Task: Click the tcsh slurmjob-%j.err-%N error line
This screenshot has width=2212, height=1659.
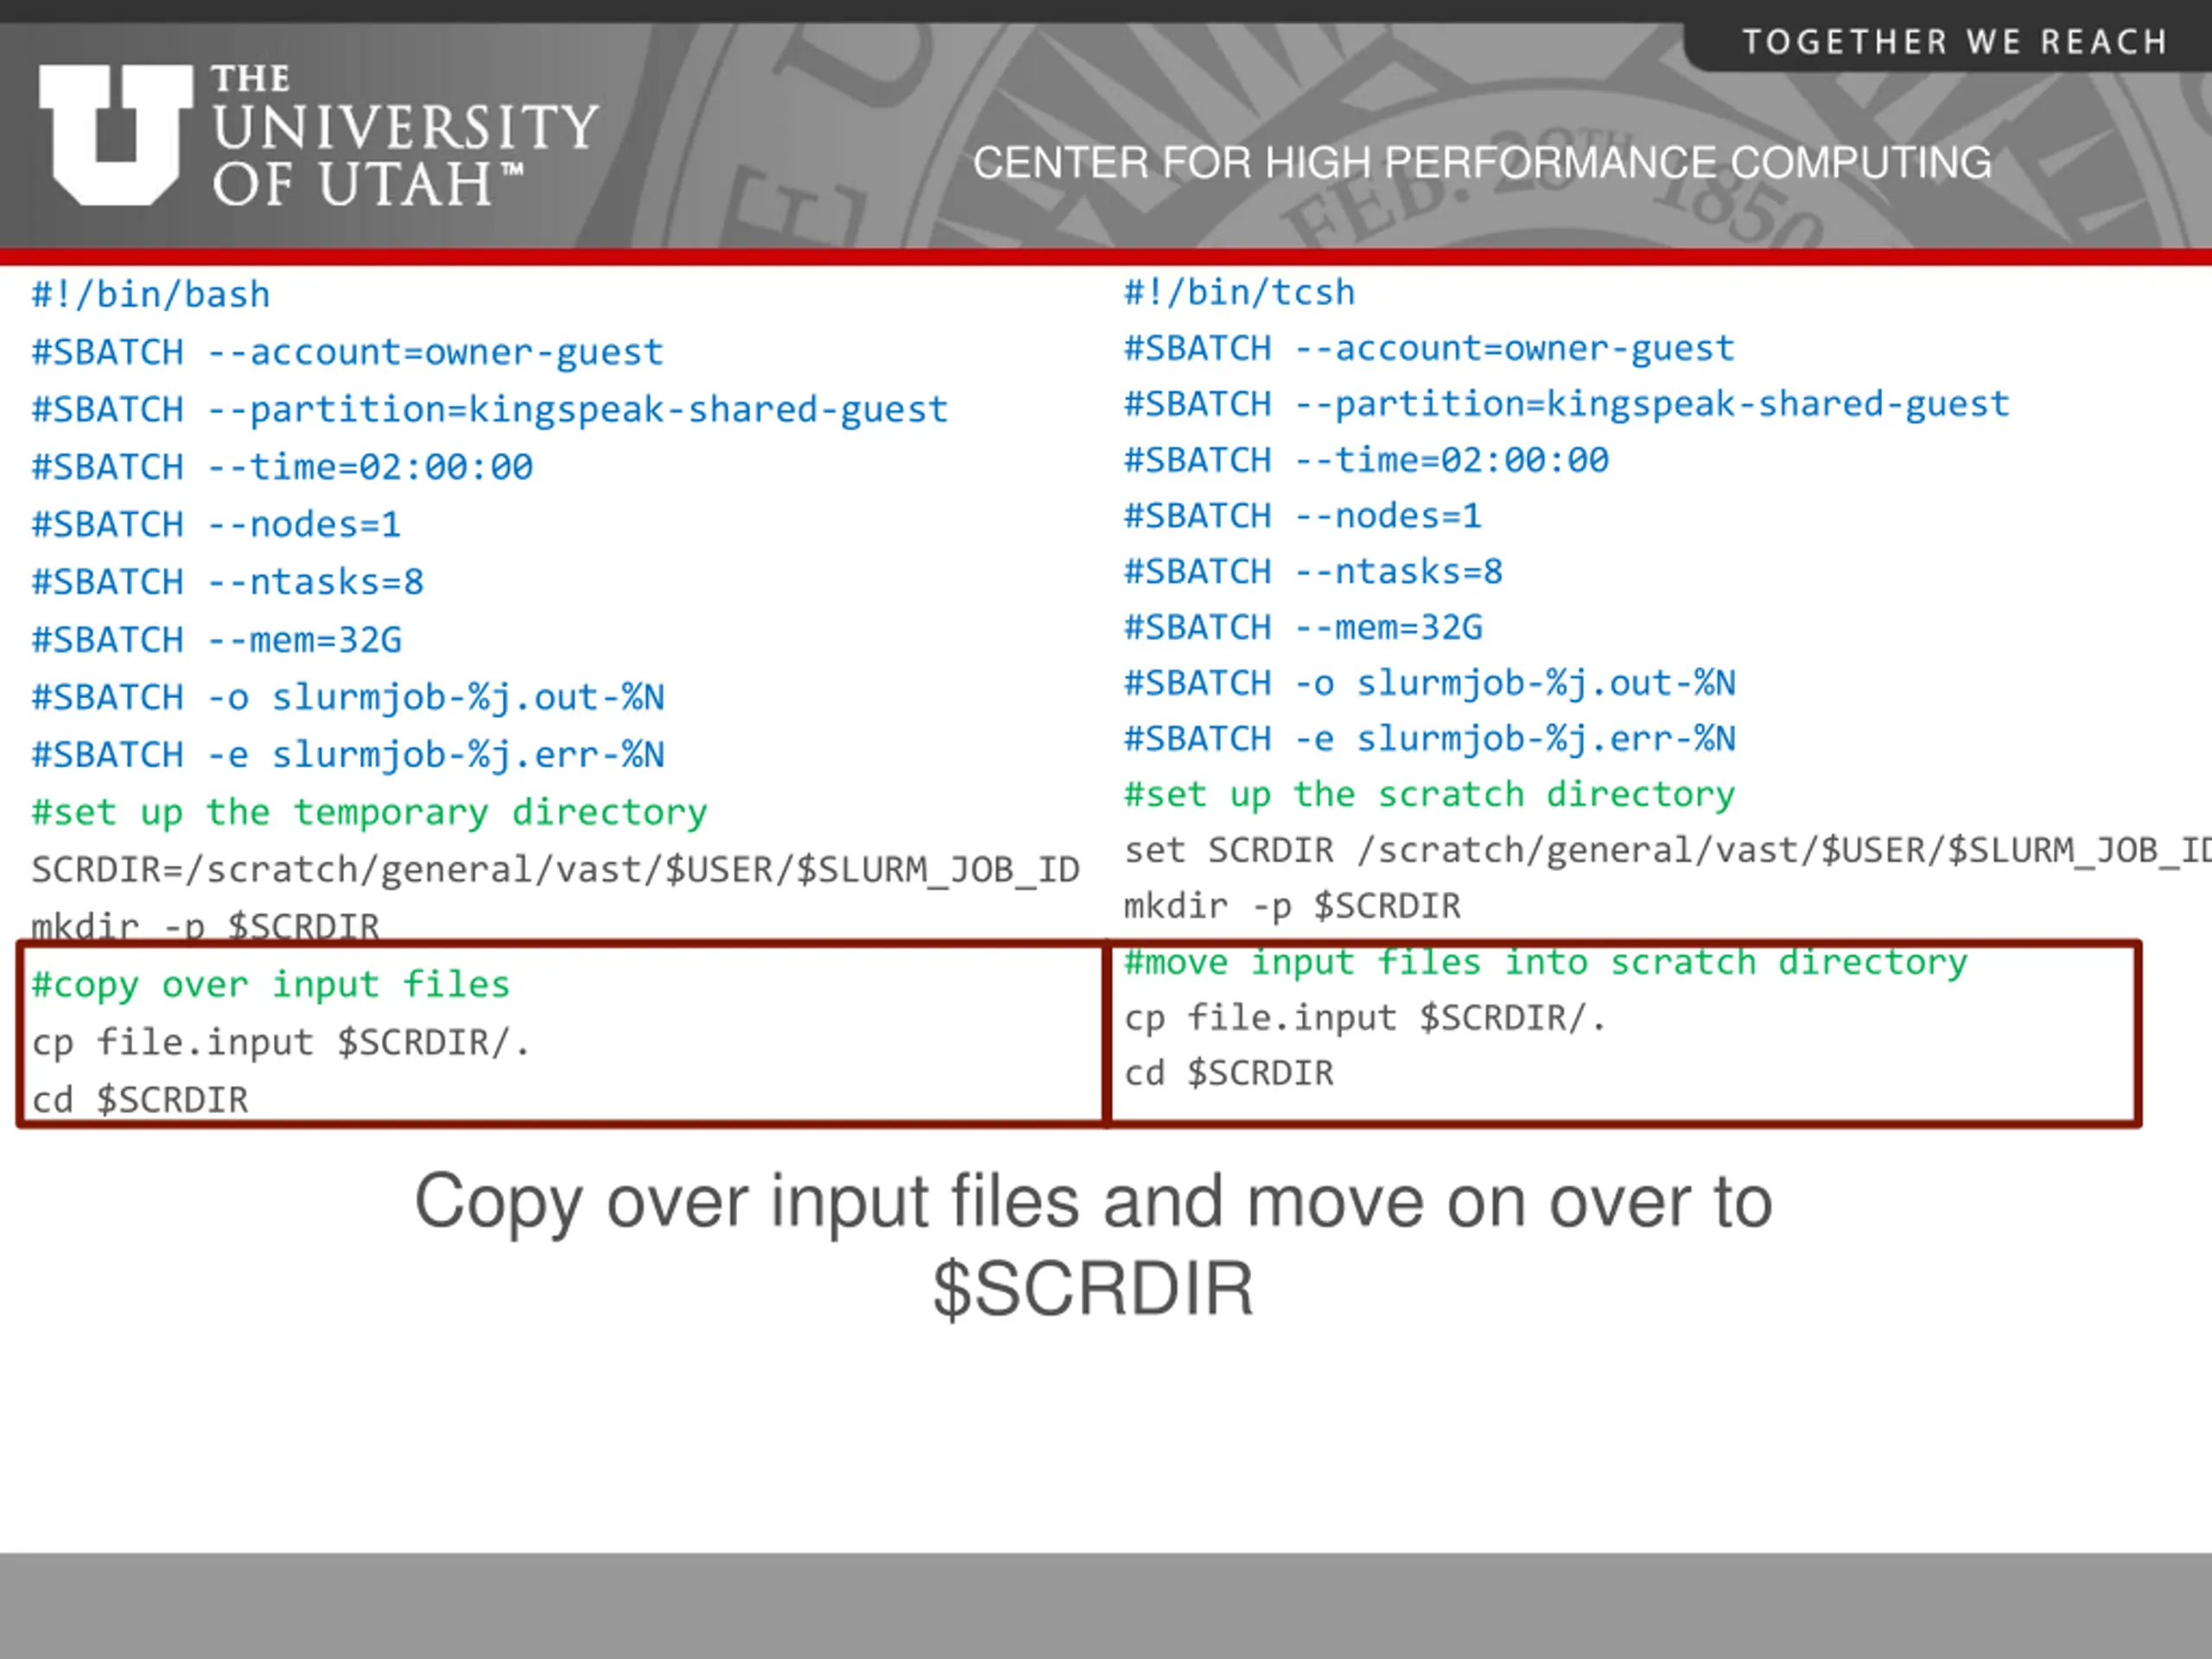Action: coord(1429,739)
